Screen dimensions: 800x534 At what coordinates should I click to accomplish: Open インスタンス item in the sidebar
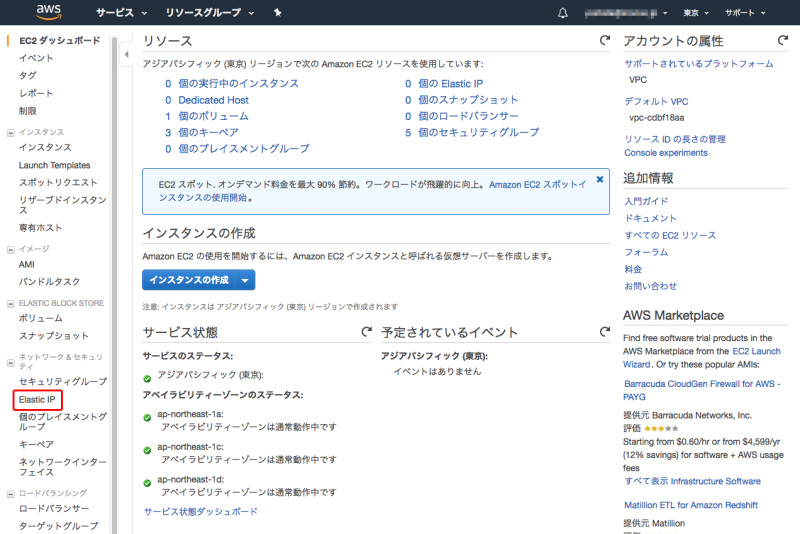[x=45, y=147]
